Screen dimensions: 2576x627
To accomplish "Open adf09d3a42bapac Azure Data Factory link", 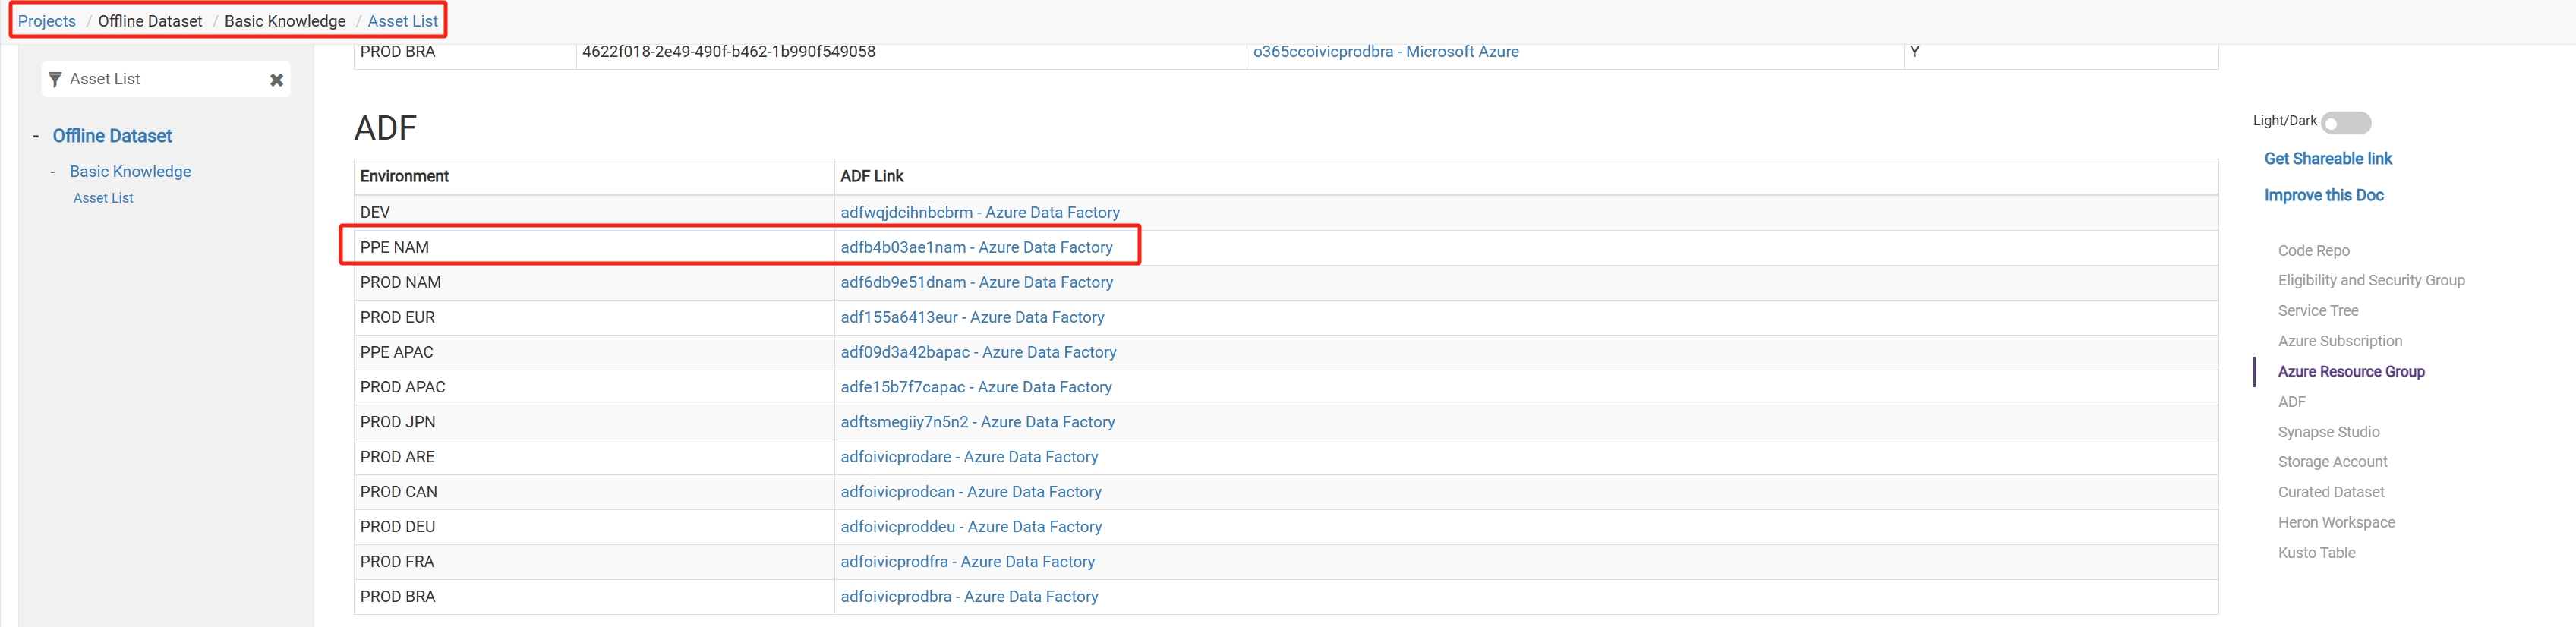I will tap(979, 353).
